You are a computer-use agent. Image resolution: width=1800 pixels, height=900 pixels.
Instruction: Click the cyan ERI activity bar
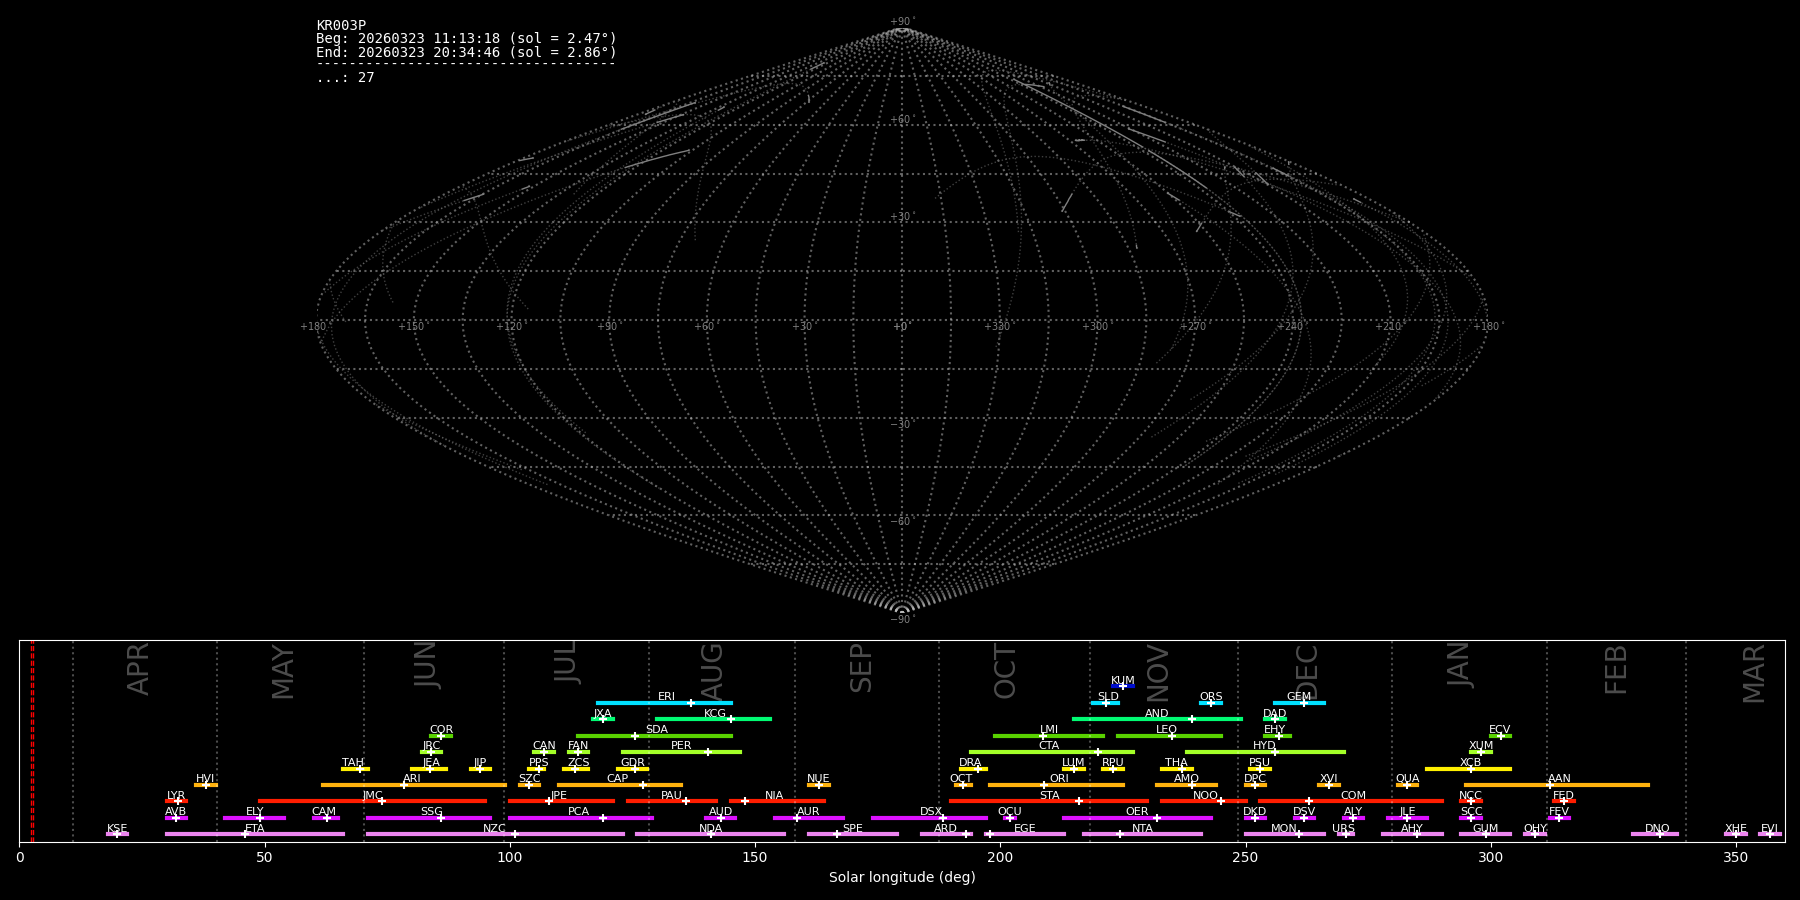(x=664, y=703)
